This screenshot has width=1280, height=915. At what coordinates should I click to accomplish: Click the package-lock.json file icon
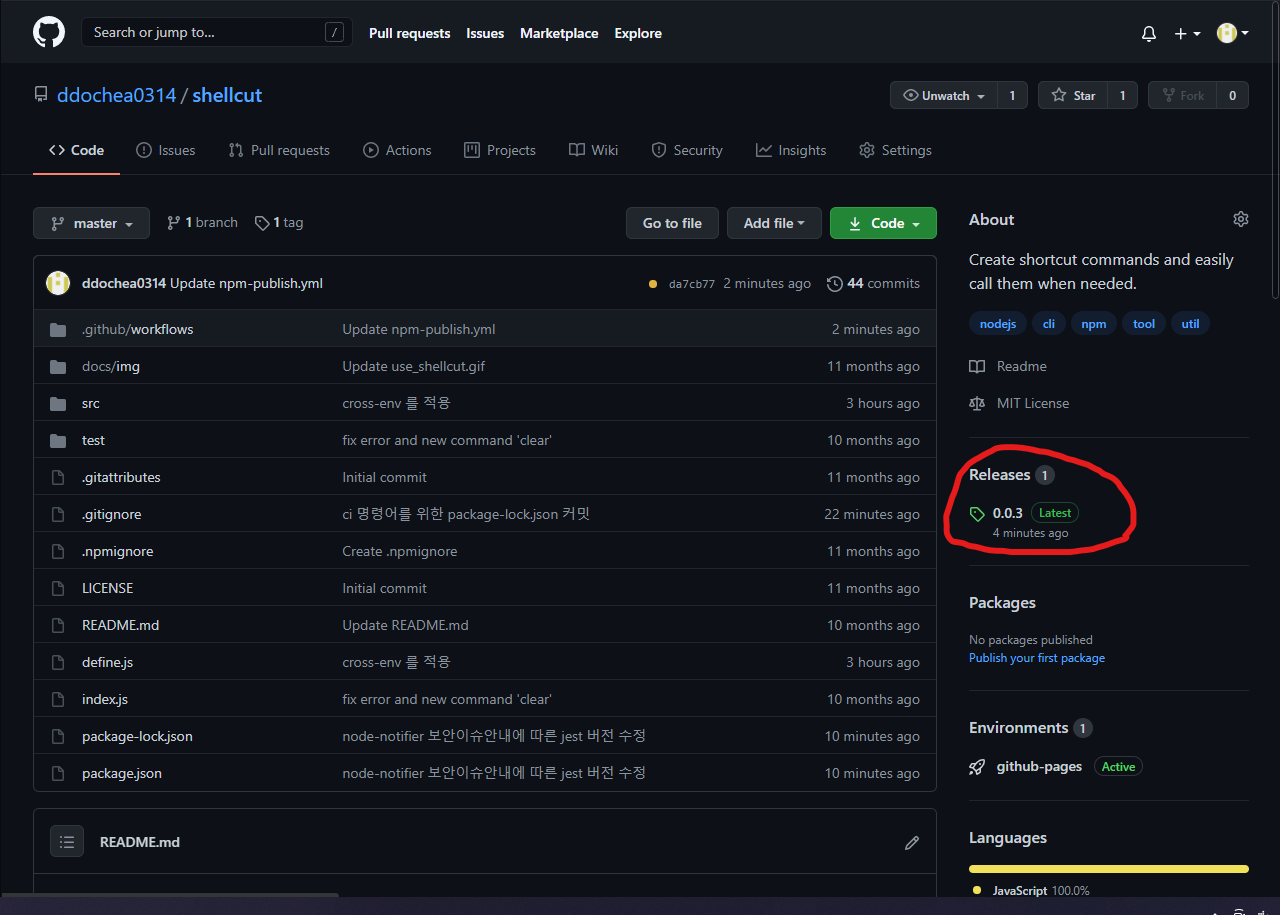(x=58, y=736)
